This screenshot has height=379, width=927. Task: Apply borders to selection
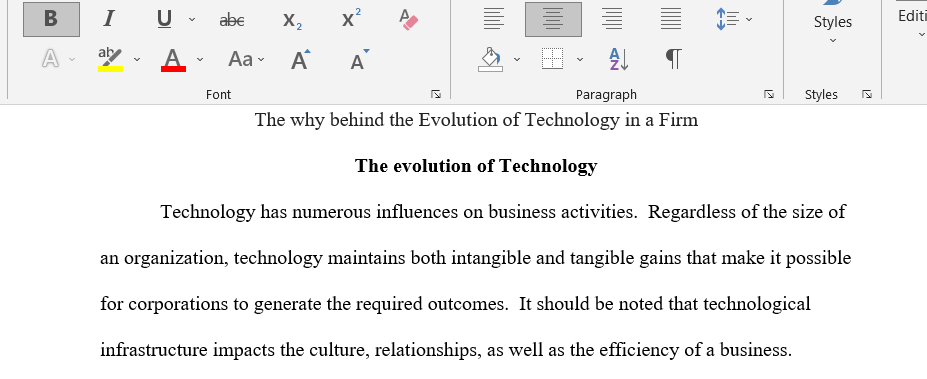click(553, 59)
